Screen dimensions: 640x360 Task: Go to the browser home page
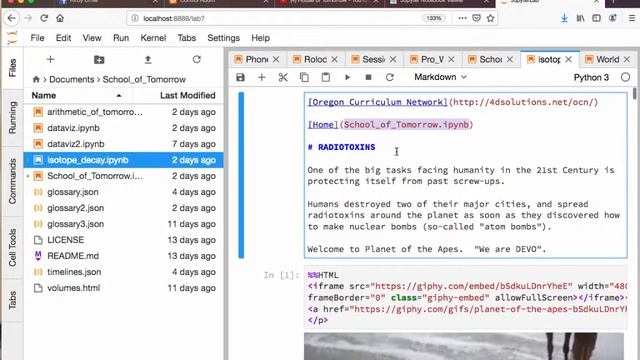coord(60,18)
